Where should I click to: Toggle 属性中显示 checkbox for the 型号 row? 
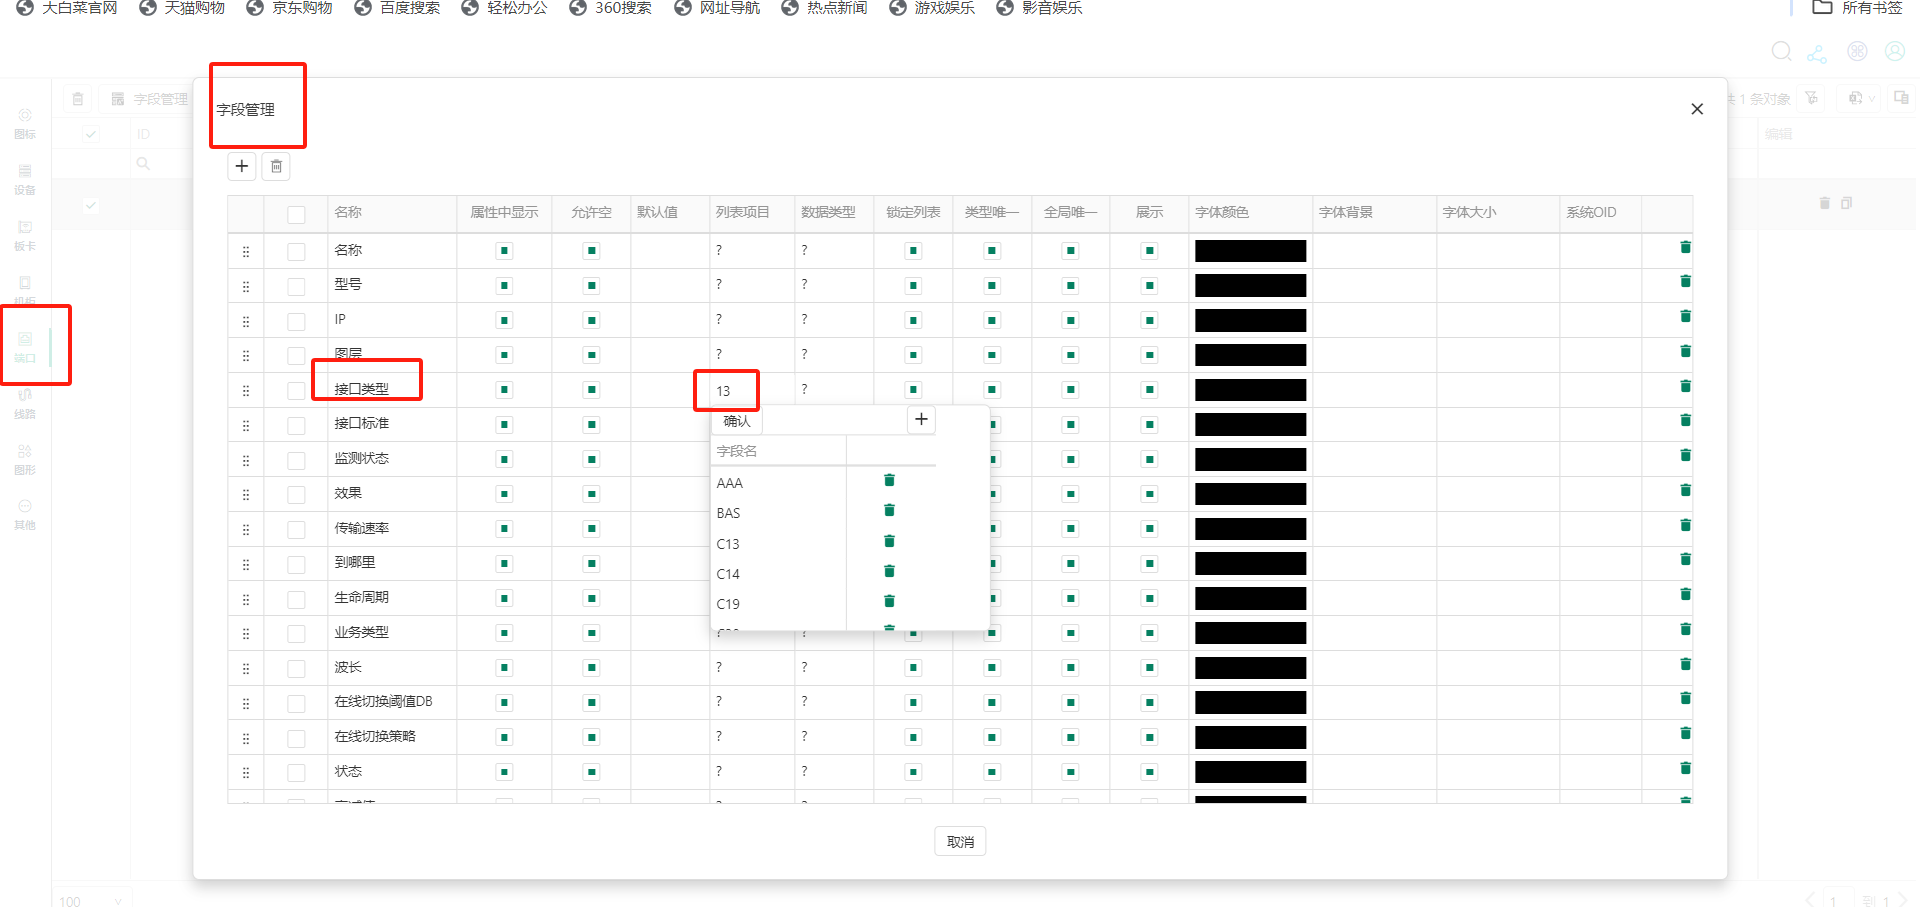pyautogui.click(x=504, y=286)
